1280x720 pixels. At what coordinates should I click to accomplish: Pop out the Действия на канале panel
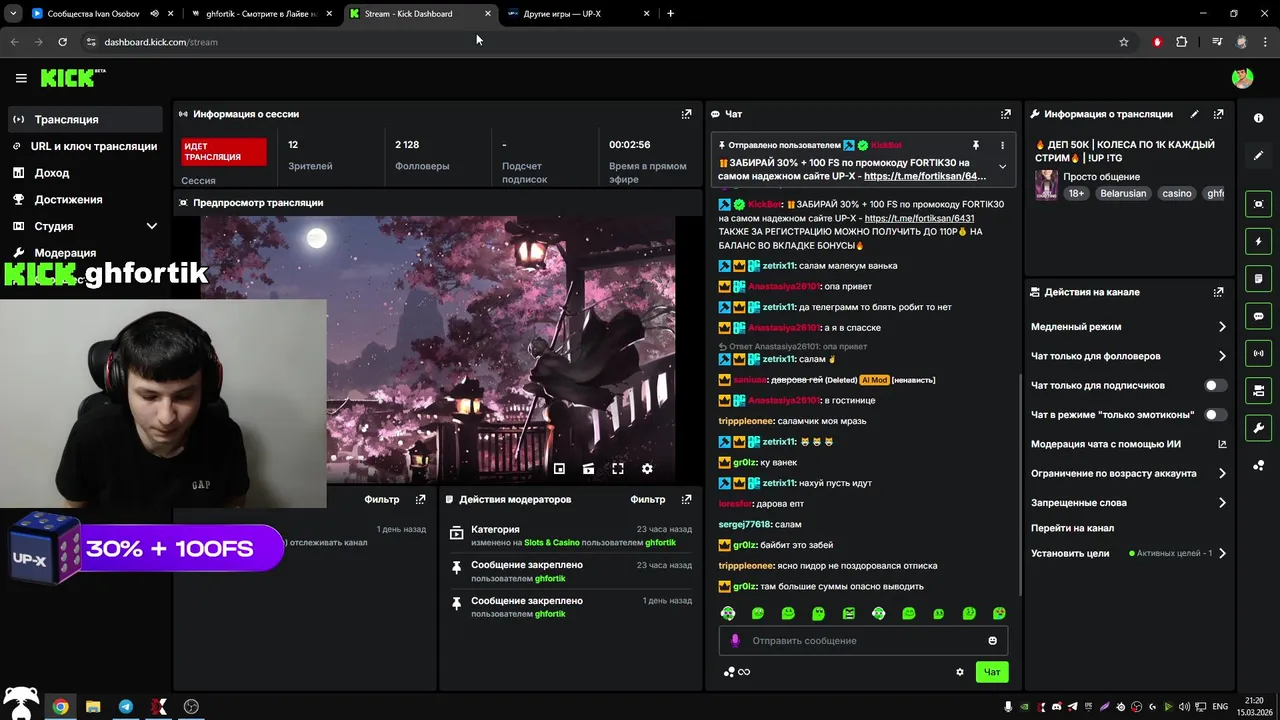(1218, 292)
